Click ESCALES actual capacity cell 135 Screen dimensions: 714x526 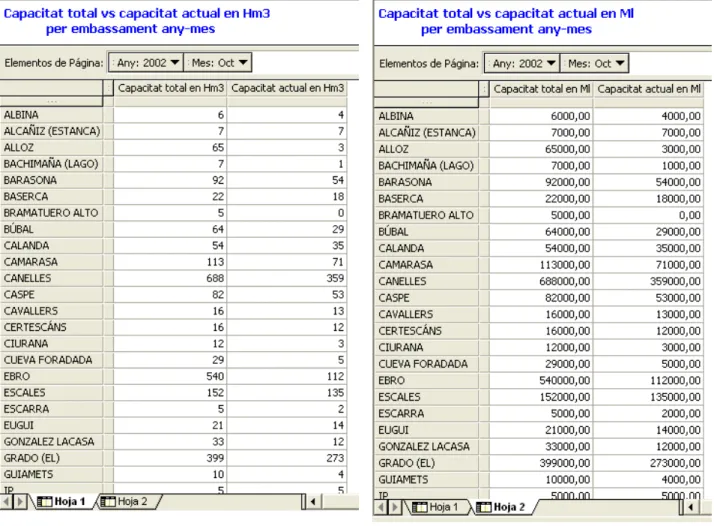(x=287, y=393)
